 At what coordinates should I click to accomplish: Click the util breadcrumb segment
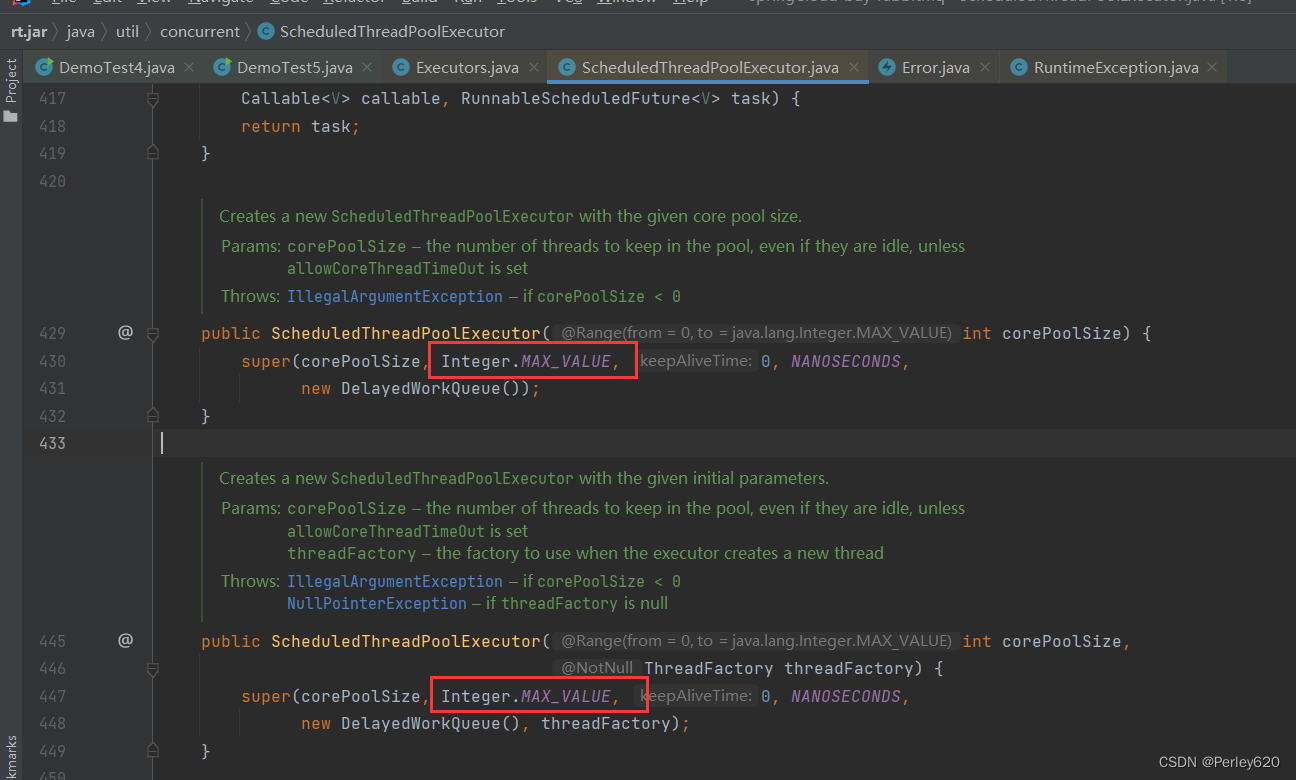click(127, 31)
